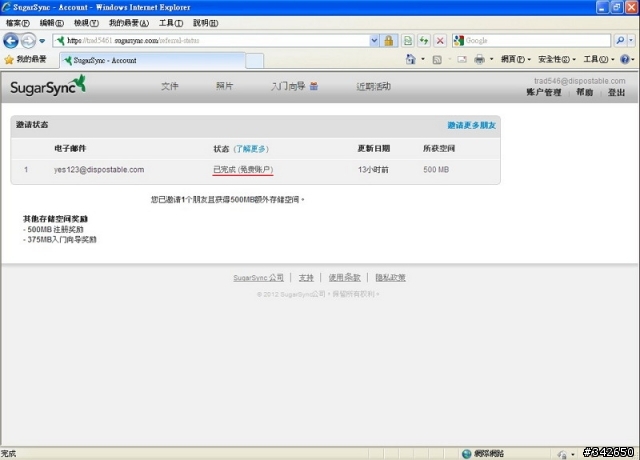This screenshot has width=640, height=460.
Task: Toggle the compatibility view icon
Action: tap(407, 40)
